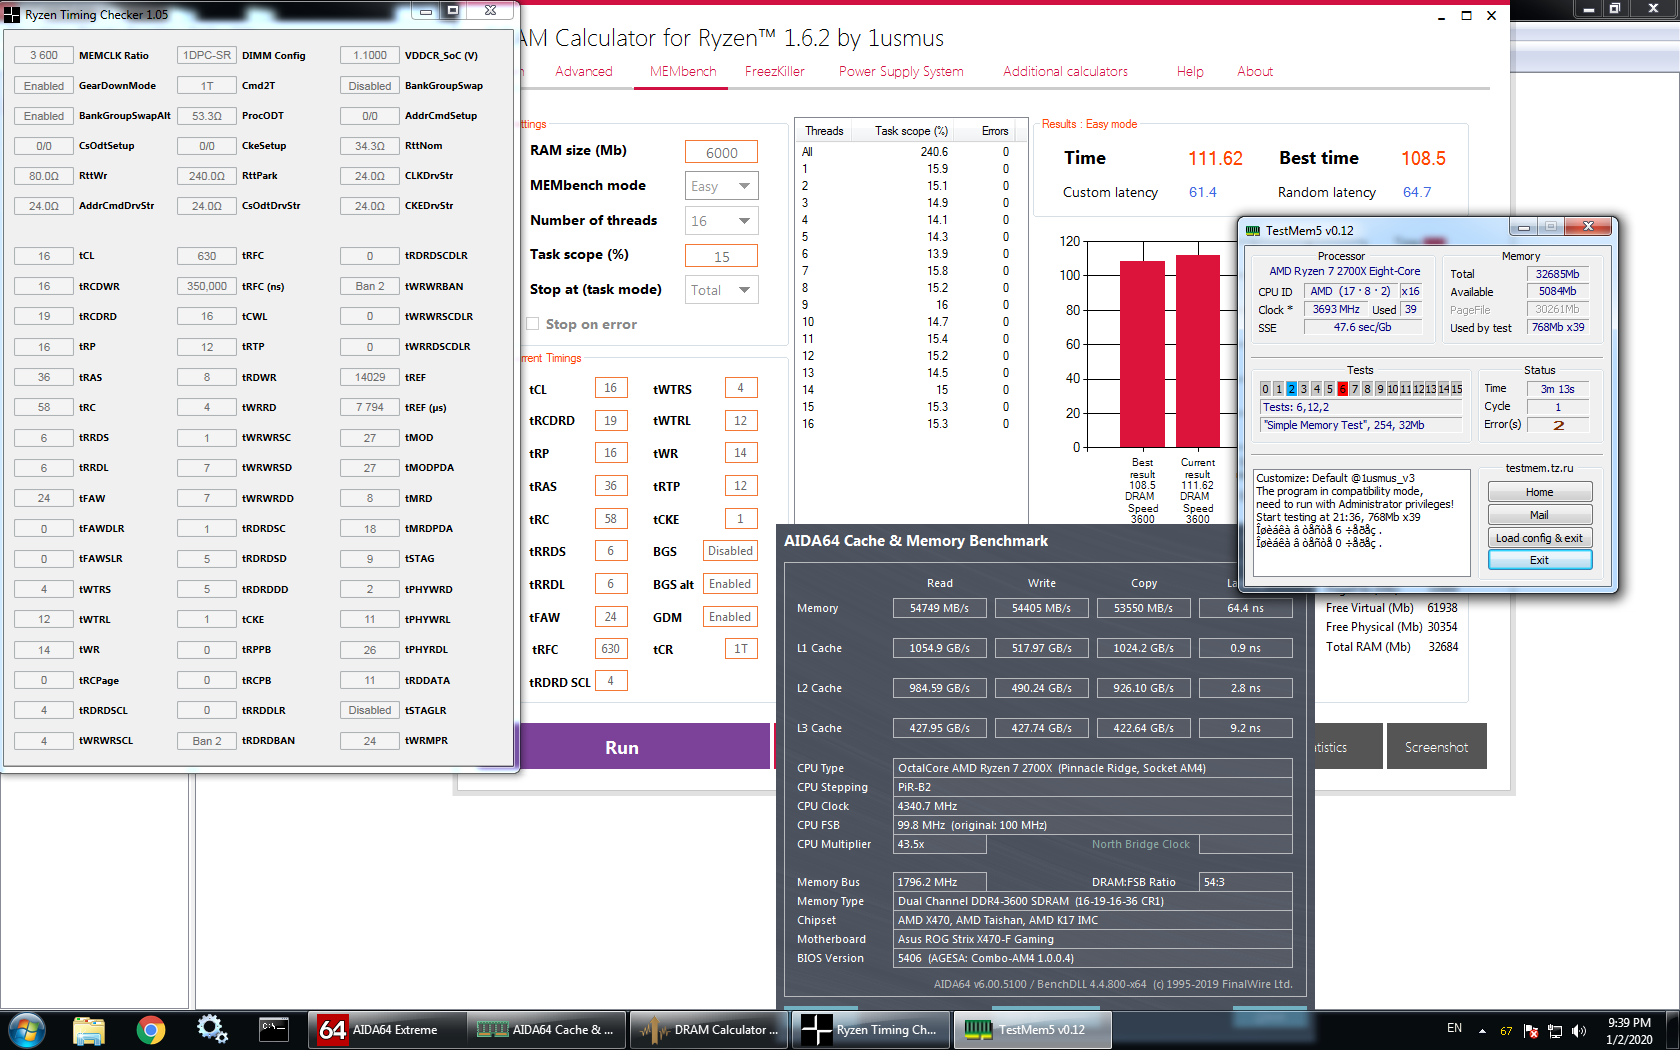Open the taskbar clock and date
Image resolution: width=1680 pixels, height=1050 pixels.
[1629, 1031]
